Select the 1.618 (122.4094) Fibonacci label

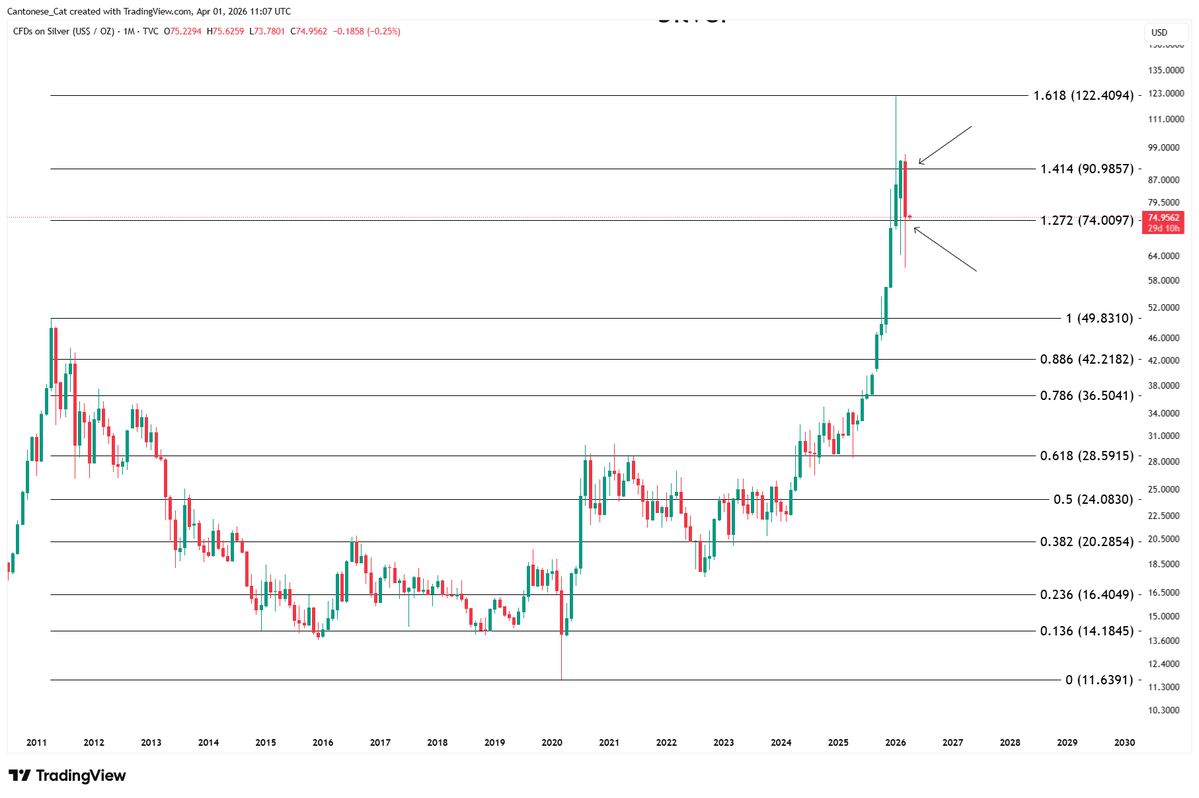pos(1083,96)
